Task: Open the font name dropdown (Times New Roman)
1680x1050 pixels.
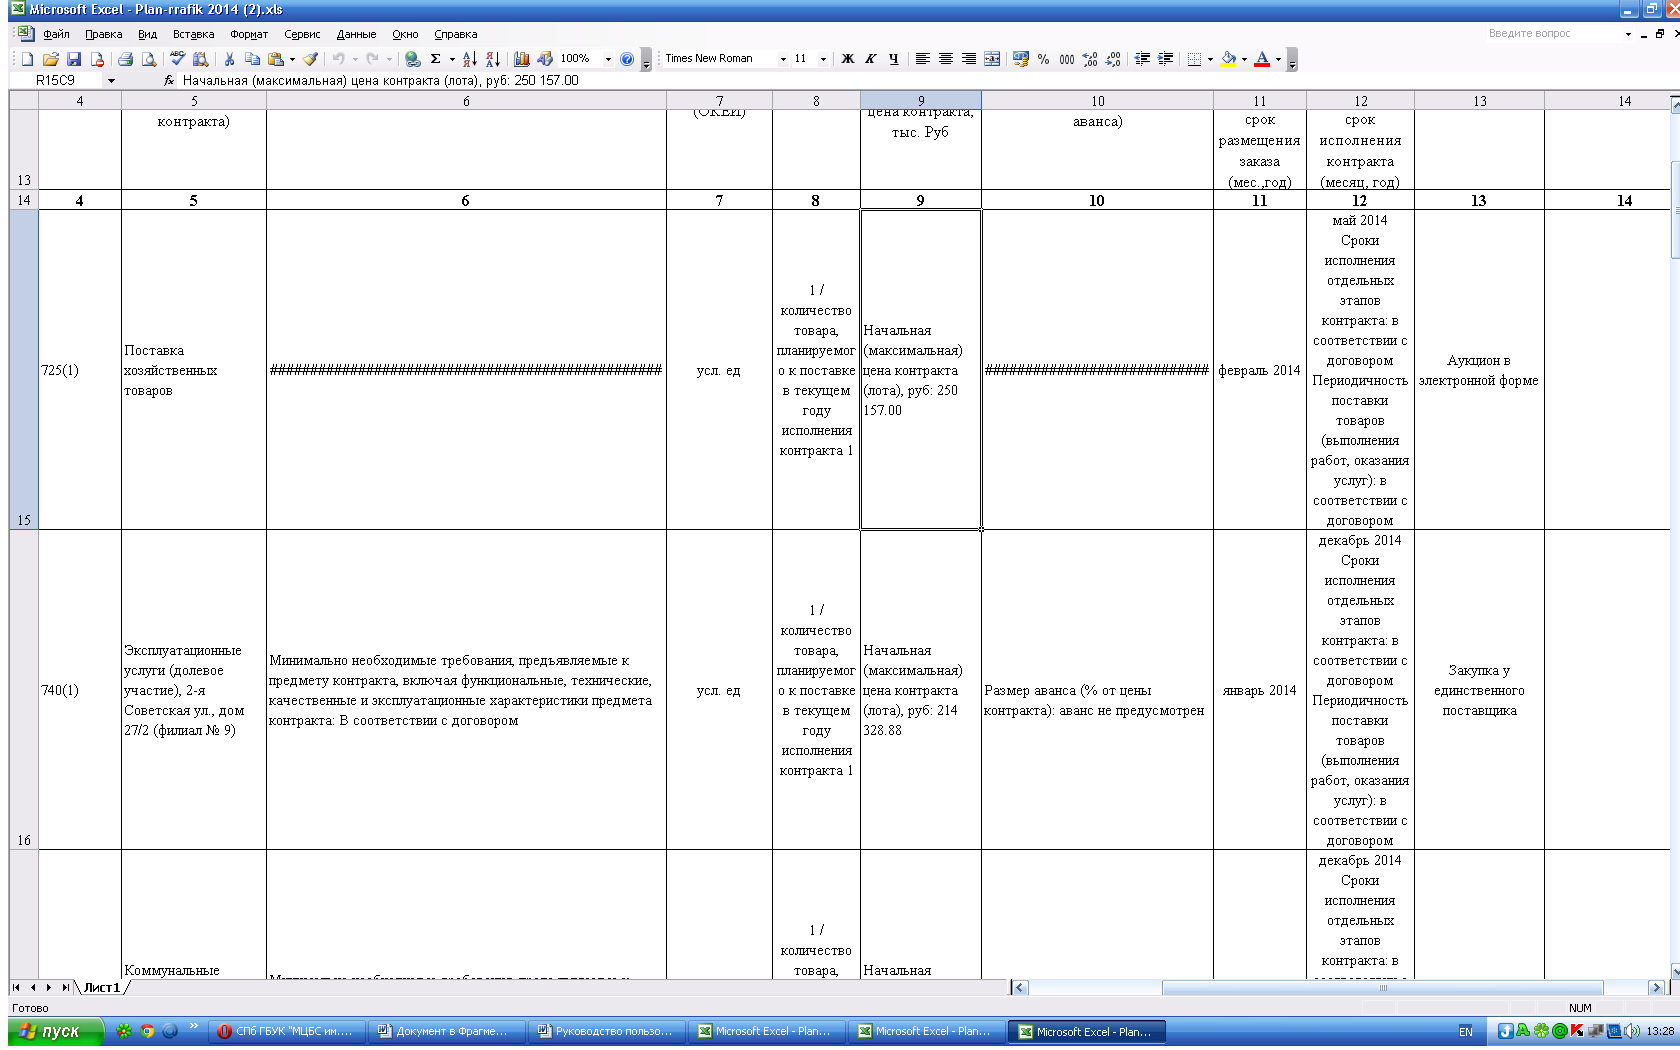Action: click(x=783, y=59)
